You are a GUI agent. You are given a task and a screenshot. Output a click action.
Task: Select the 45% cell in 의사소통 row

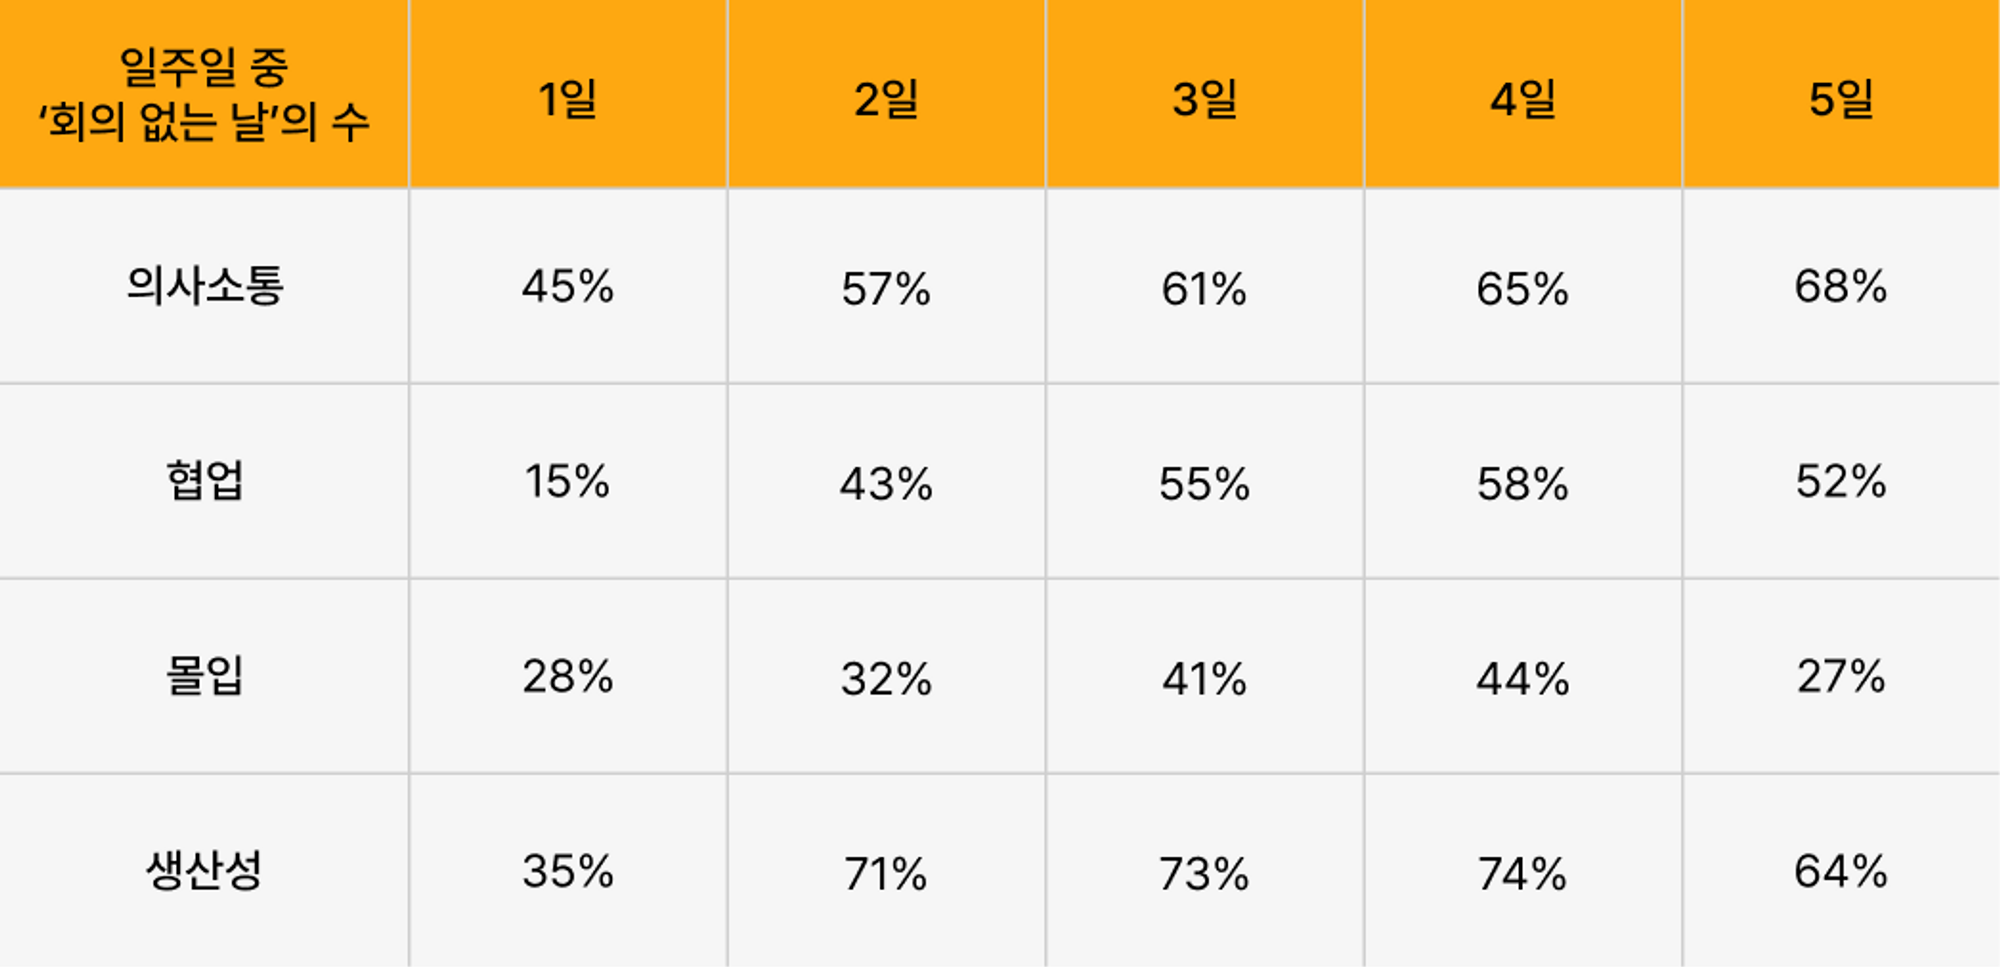tap(568, 286)
